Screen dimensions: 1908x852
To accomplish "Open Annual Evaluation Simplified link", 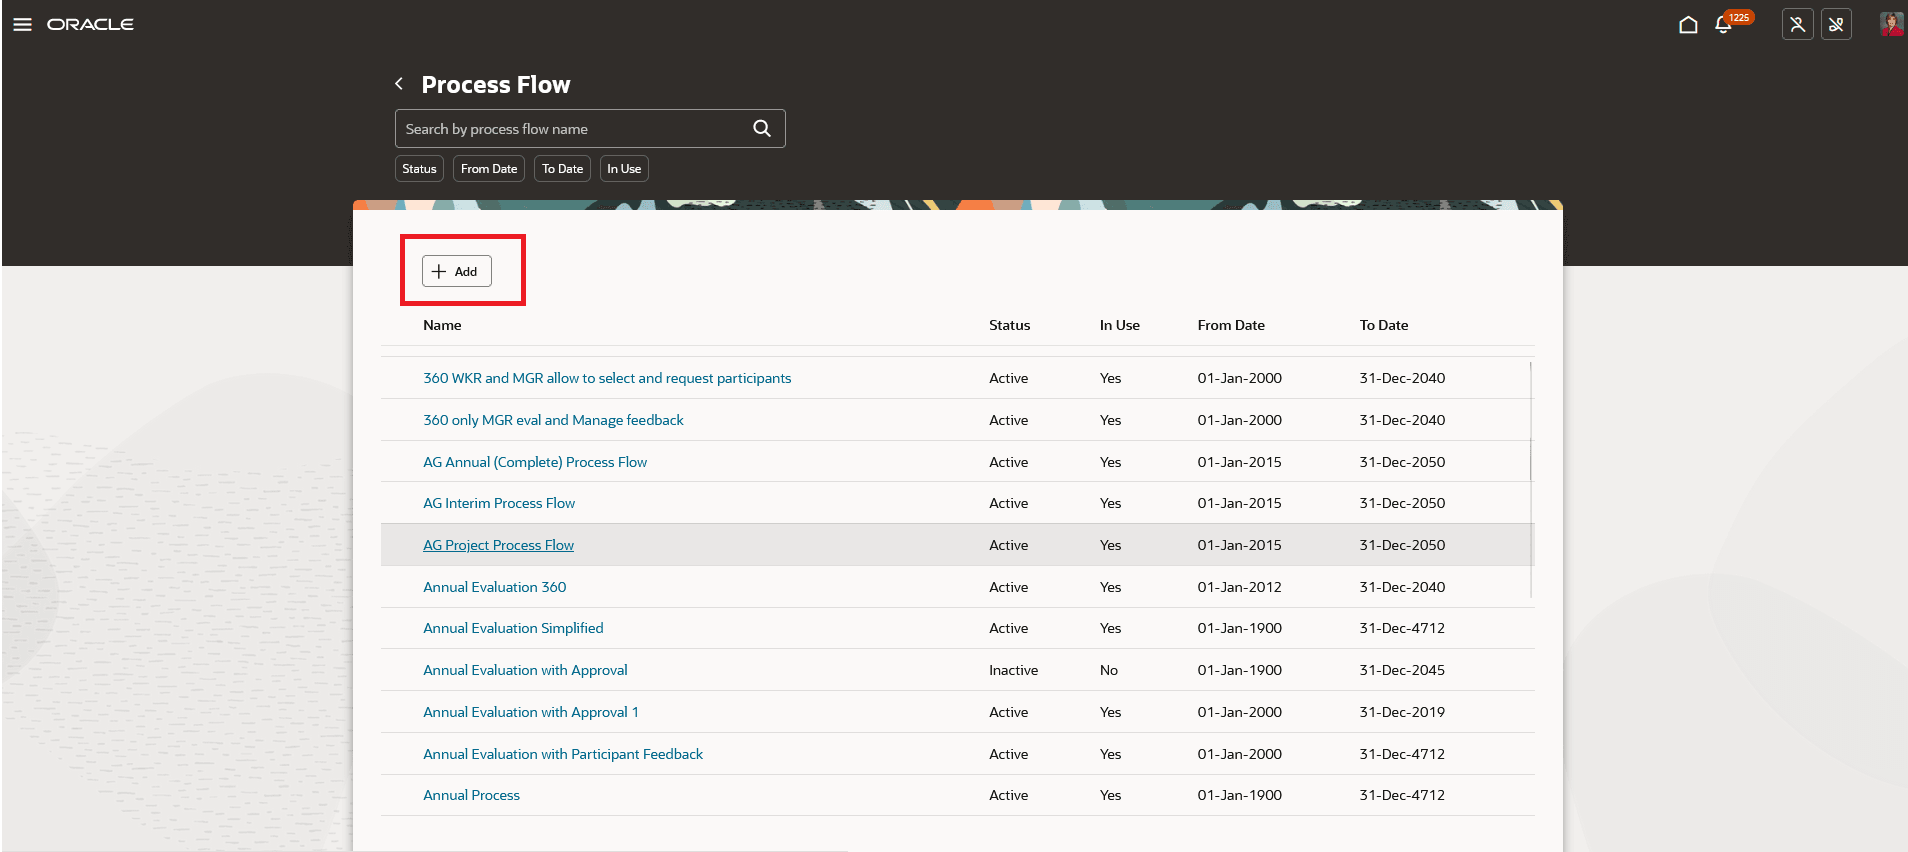I will click(513, 628).
